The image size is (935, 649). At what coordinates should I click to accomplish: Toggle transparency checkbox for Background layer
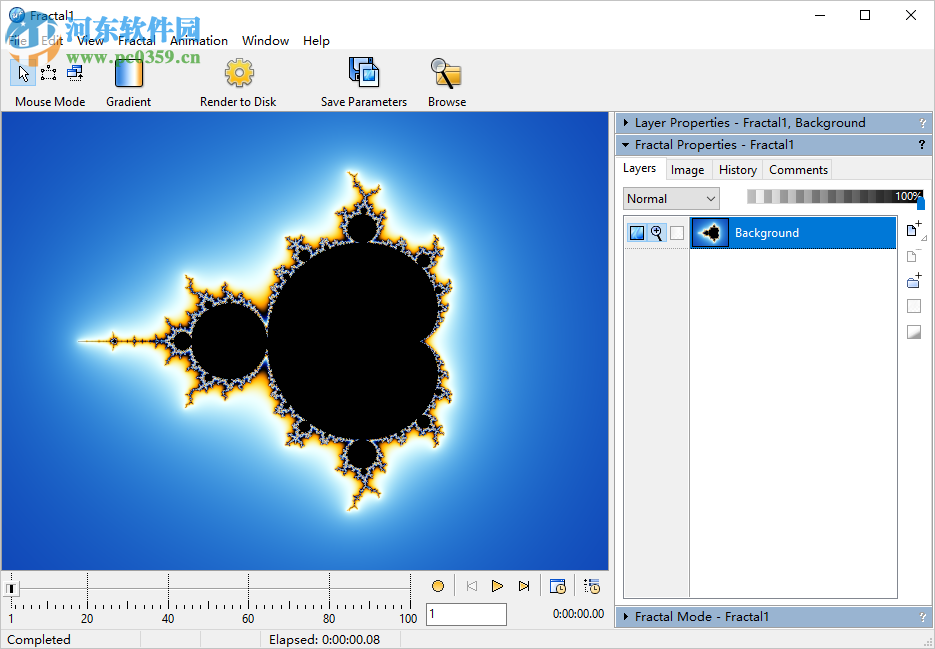click(677, 232)
